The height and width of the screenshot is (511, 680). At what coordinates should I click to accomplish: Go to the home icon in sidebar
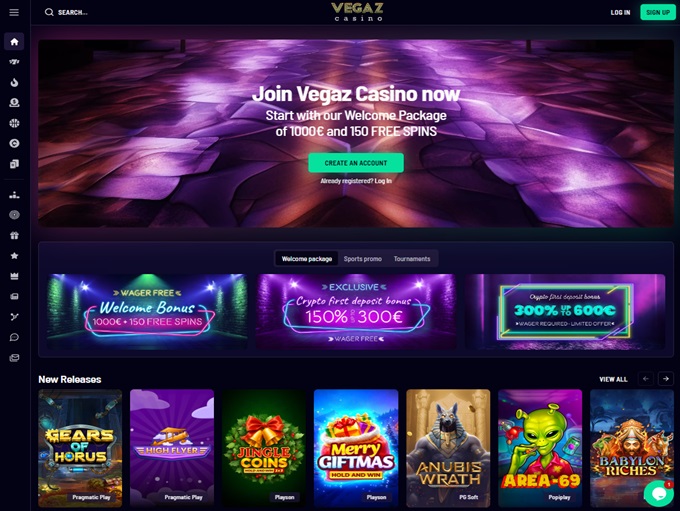pyautogui.click(x=14, y=42)
